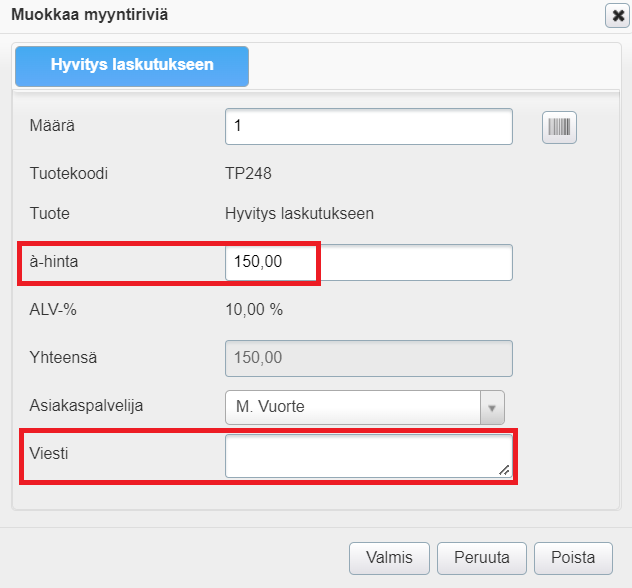The width and height of the screenshot is (632, 588).
Task: Click the barcode scanner icon next to Määrä
Action: coord(560,127)
